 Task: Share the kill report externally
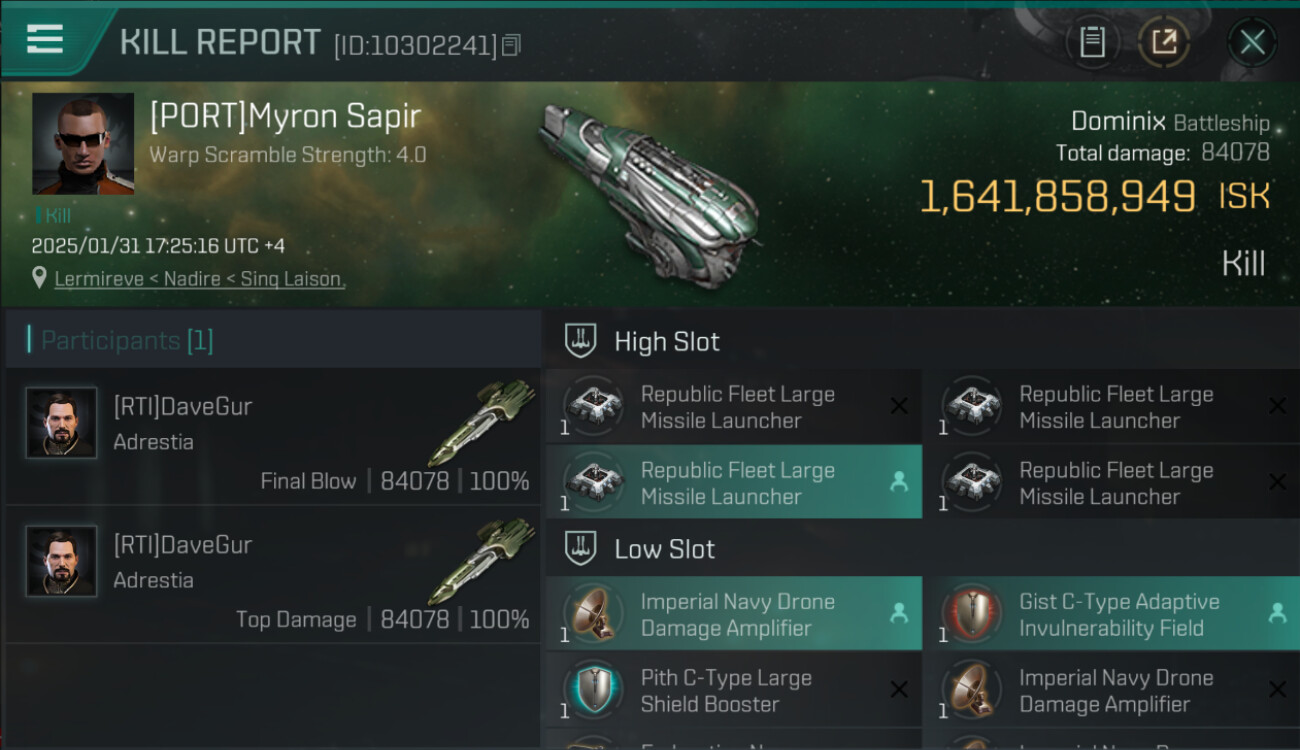[x=1164, y=42]
